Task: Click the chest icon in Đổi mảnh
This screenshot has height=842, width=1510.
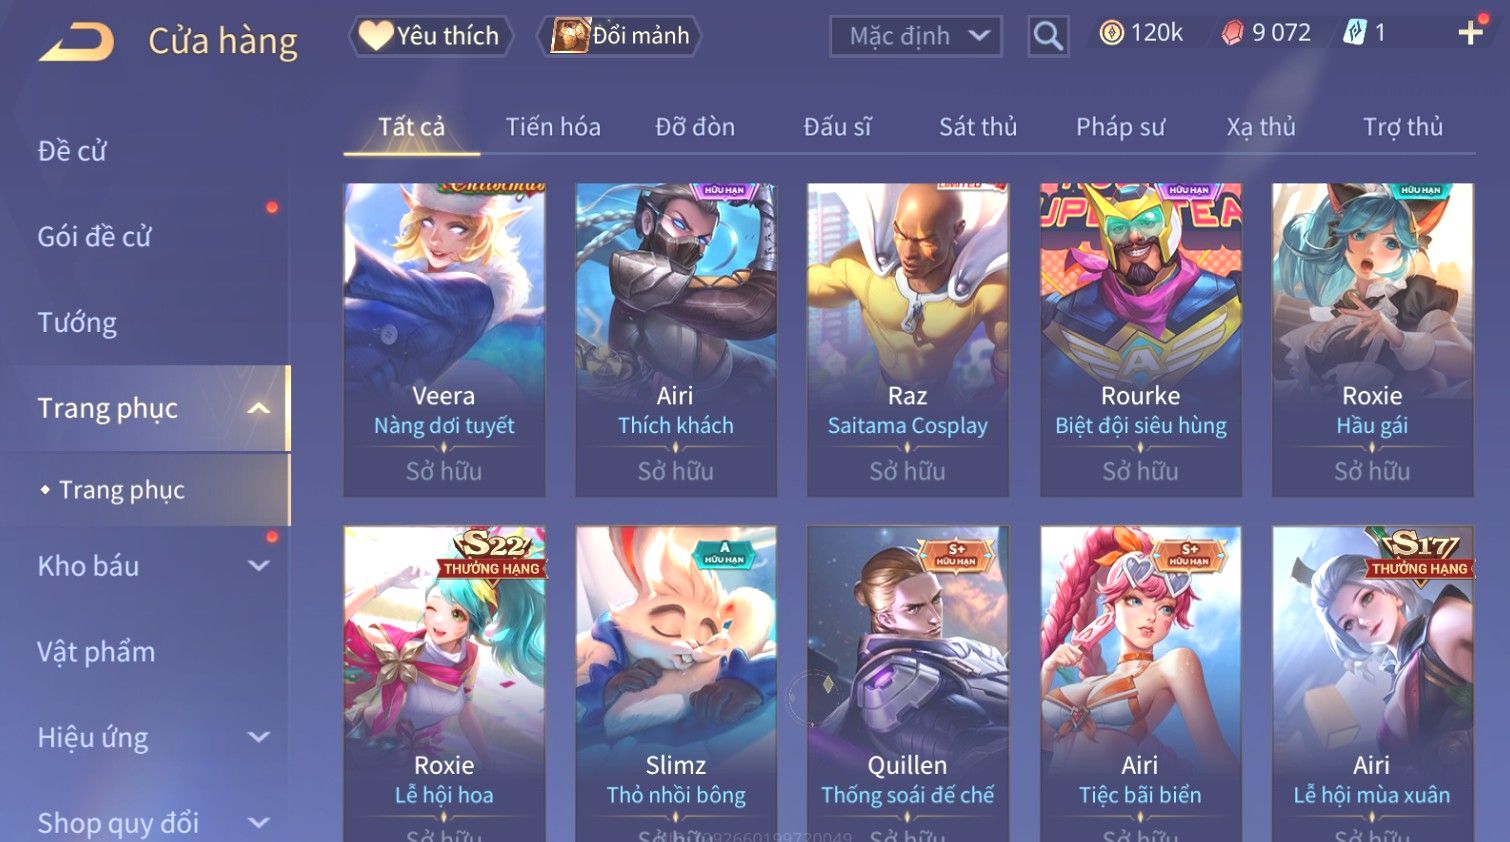Action: tap(570, 36)
